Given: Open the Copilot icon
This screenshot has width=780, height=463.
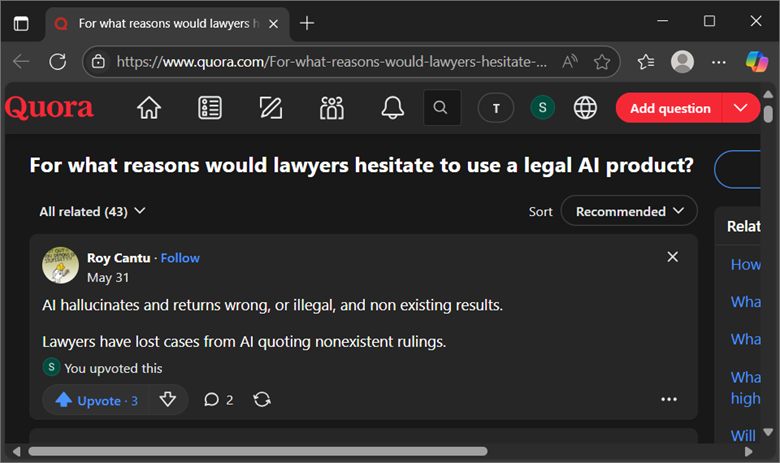Looking at the screenshot, I should click(x=757, y=62).
